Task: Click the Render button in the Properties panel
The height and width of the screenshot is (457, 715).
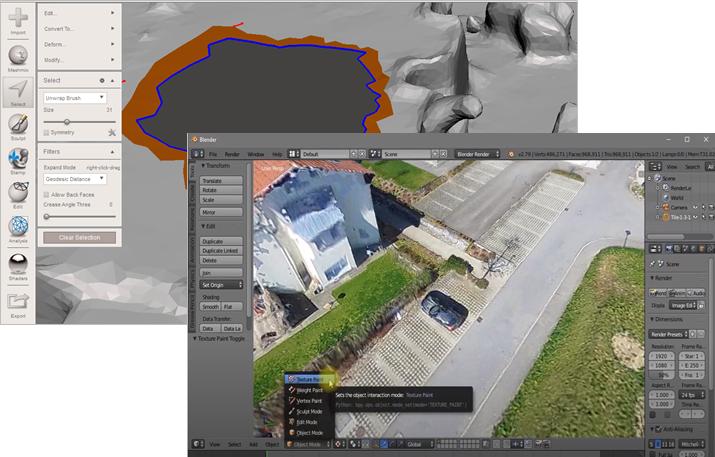Action: coord(658,292)
